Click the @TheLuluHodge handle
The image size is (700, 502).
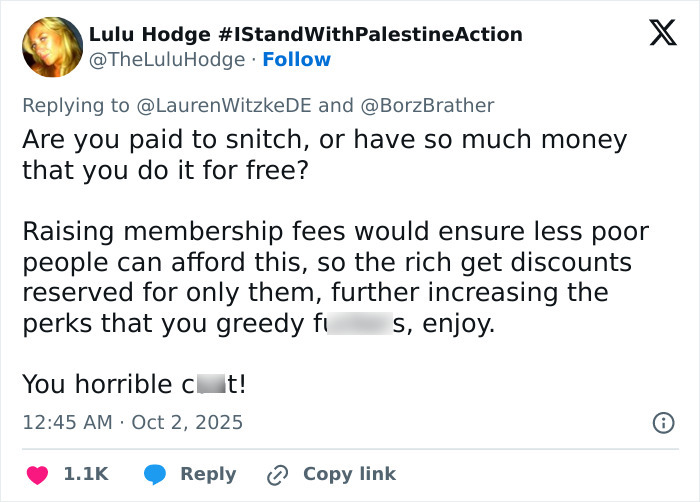(x=167, y=60)
